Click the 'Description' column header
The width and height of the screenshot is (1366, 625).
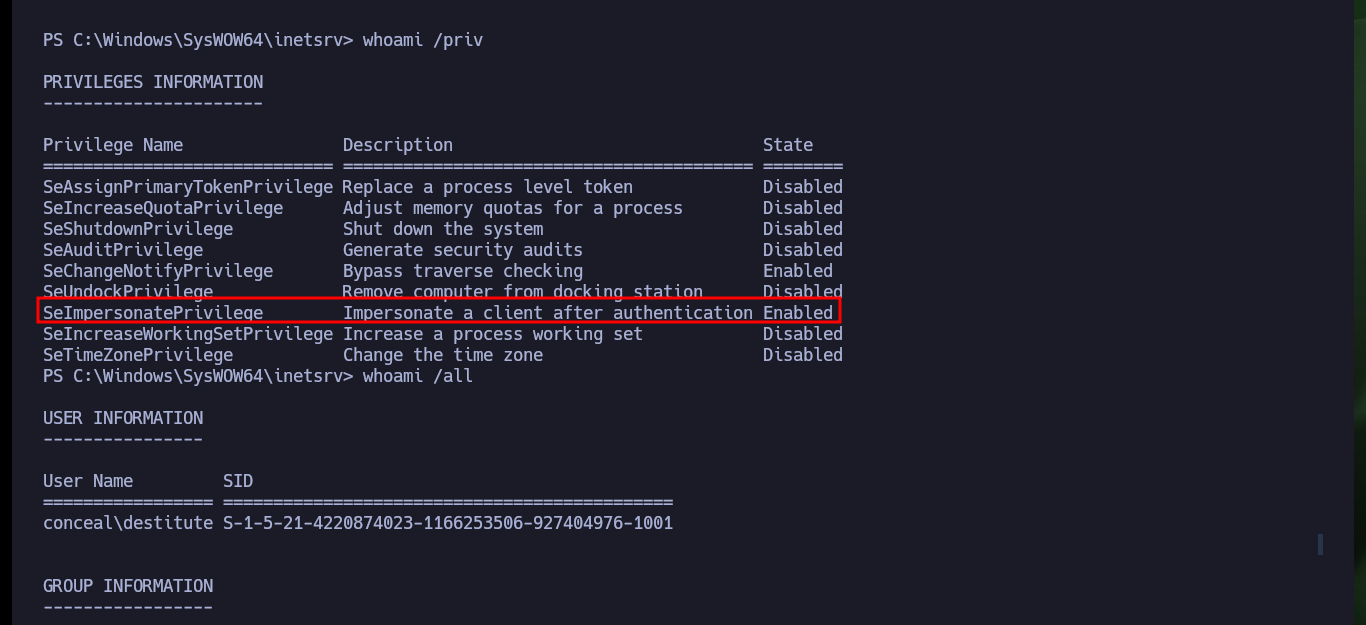398,145
